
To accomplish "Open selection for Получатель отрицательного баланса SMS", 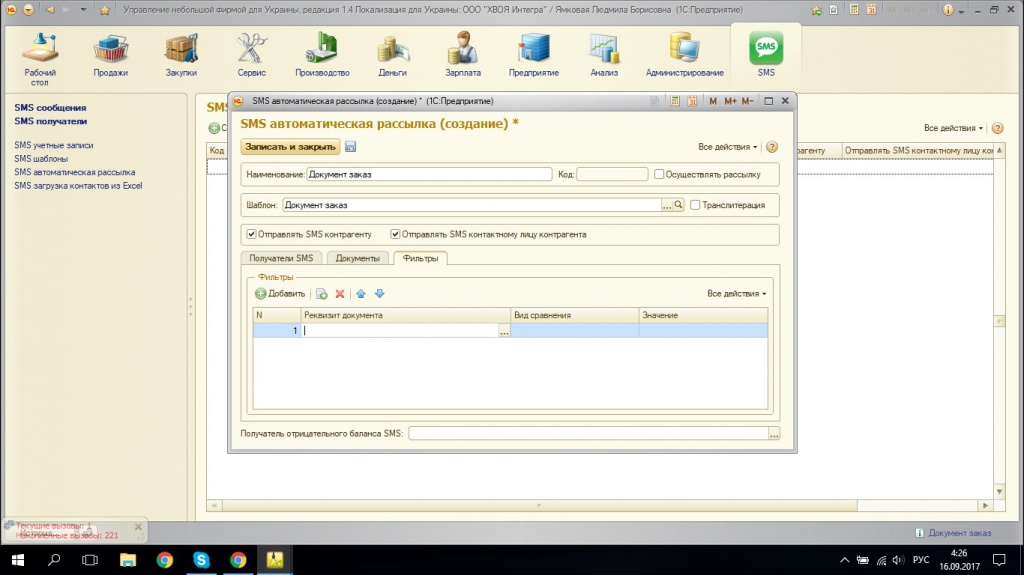I will (774, 434).
